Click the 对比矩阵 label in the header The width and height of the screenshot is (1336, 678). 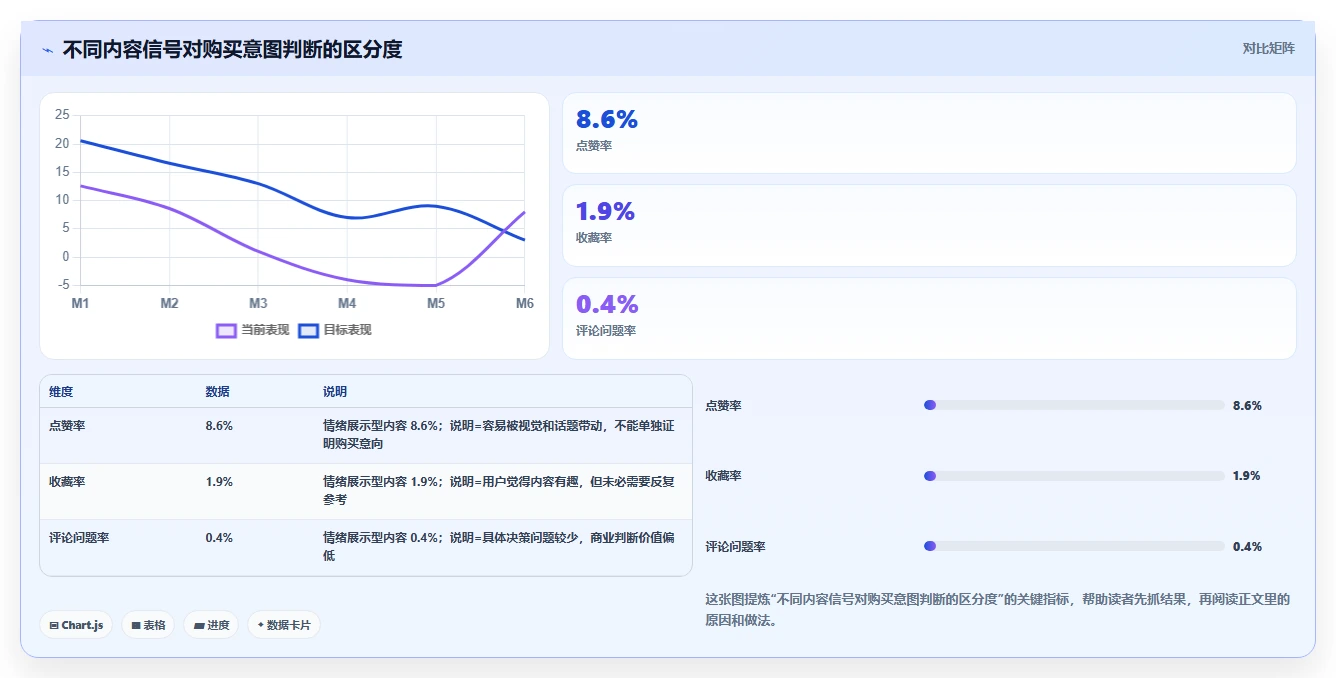[x=1268, y=48]
